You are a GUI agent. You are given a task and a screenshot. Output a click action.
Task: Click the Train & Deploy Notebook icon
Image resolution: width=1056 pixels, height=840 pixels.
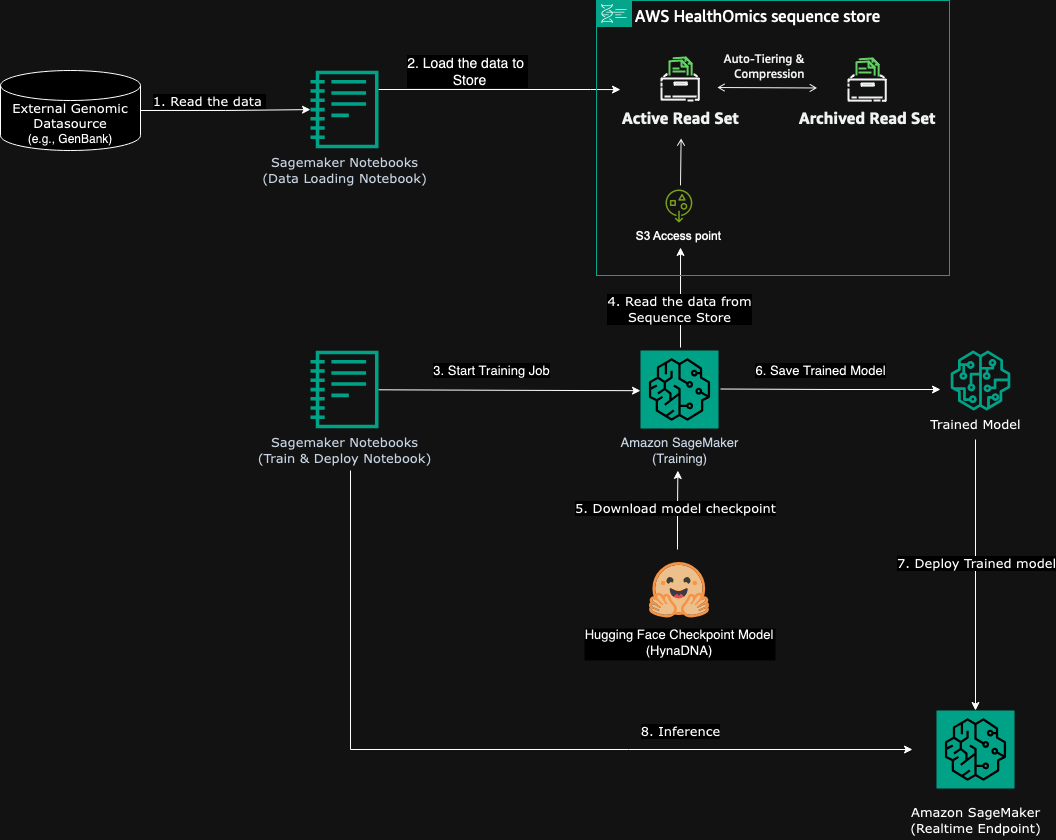(x=344, y=390)
